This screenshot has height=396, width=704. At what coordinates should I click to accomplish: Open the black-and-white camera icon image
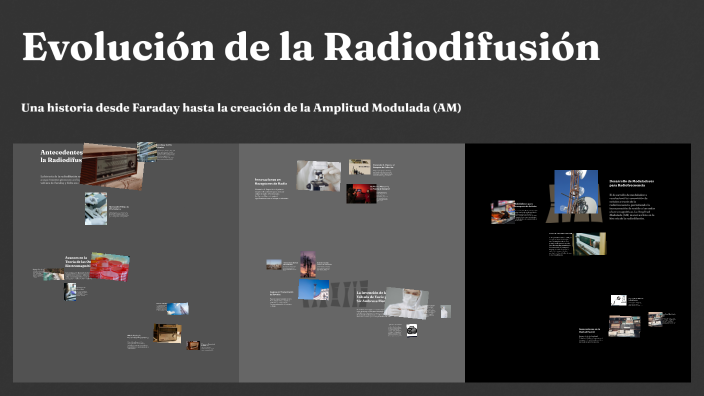(x=412, y=331)
